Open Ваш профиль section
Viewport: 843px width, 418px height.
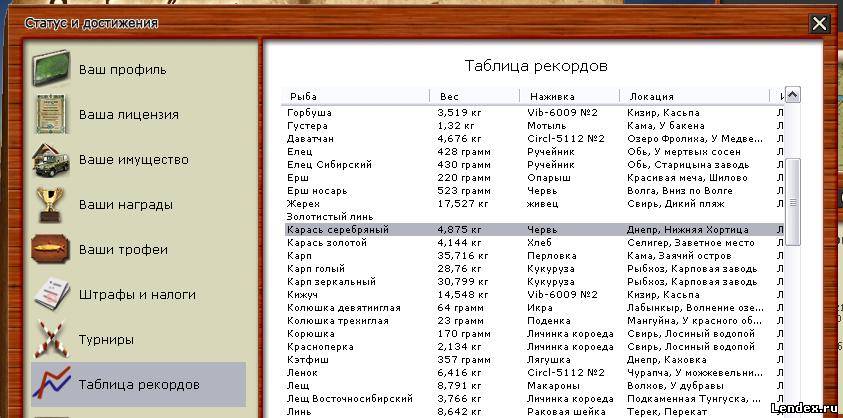123,70
